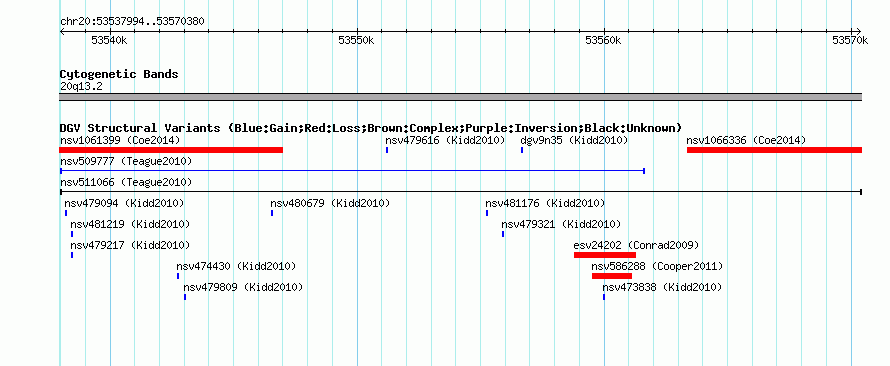Viewport: 890px width, 366px height.
Task: Click the 53540k ruler label
Action: pyautogui.click(x=109, y=41)
